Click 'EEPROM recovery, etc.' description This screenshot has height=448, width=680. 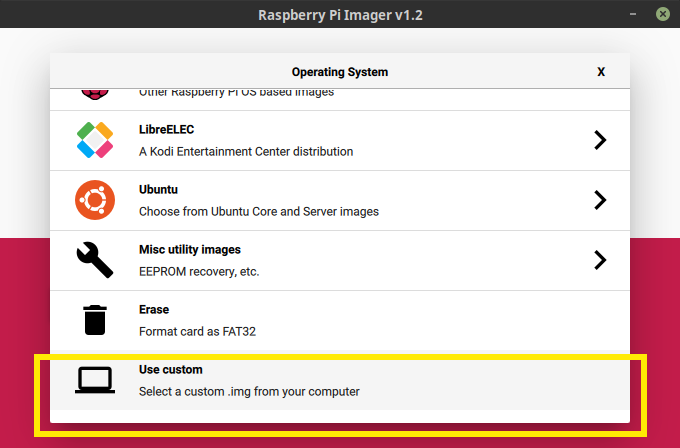coord(199,272)
